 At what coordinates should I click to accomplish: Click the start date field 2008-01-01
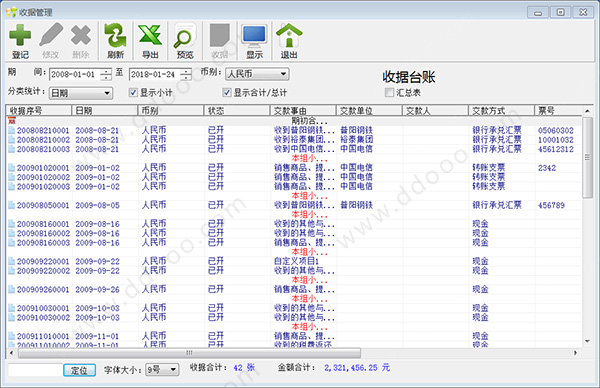coord(75,74)
